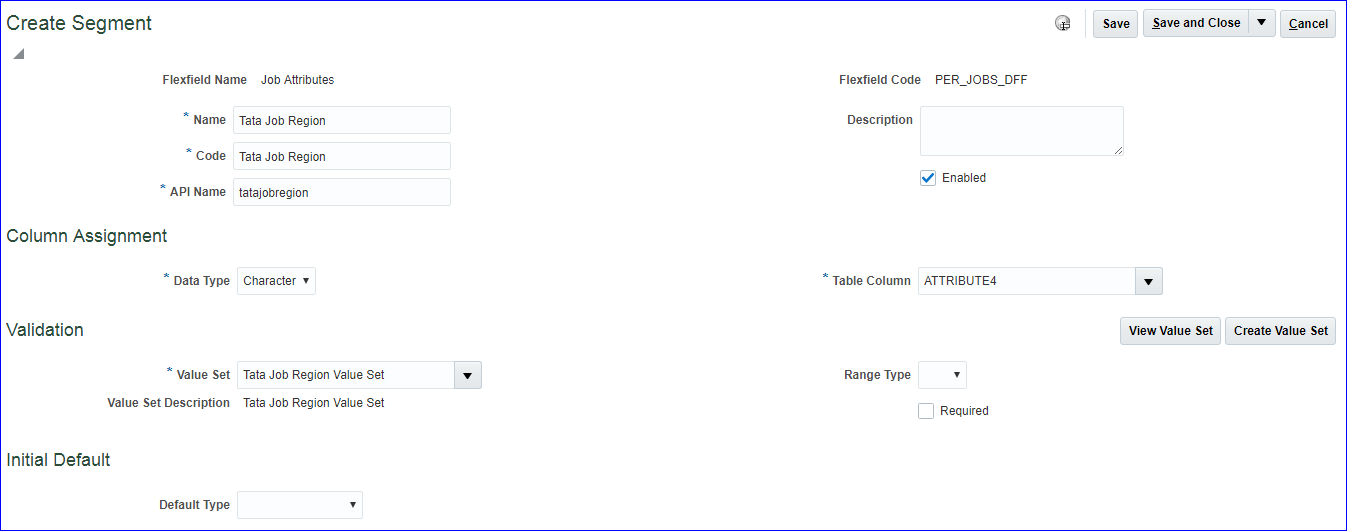Focus the Code input field

tap(341, 156)
